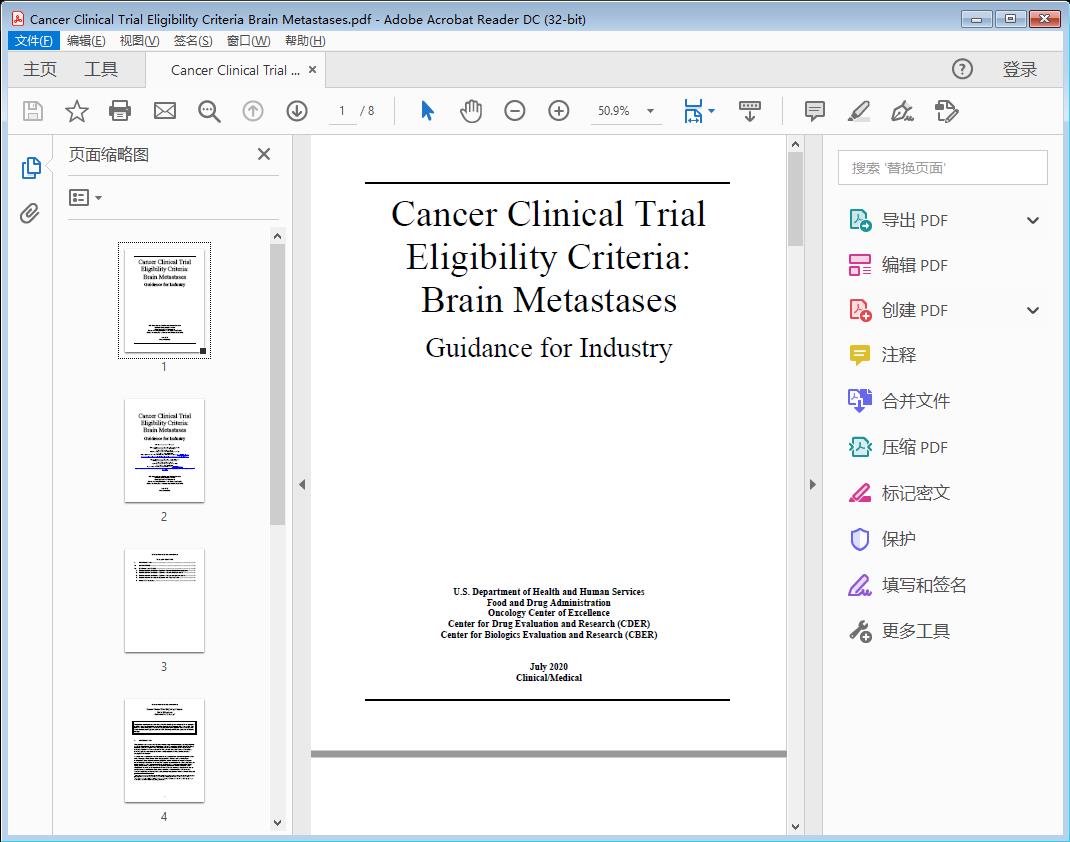Screen dimensions: 1070x842
Task: Click the 登录 sign-in button
Action: point(1022,69)
